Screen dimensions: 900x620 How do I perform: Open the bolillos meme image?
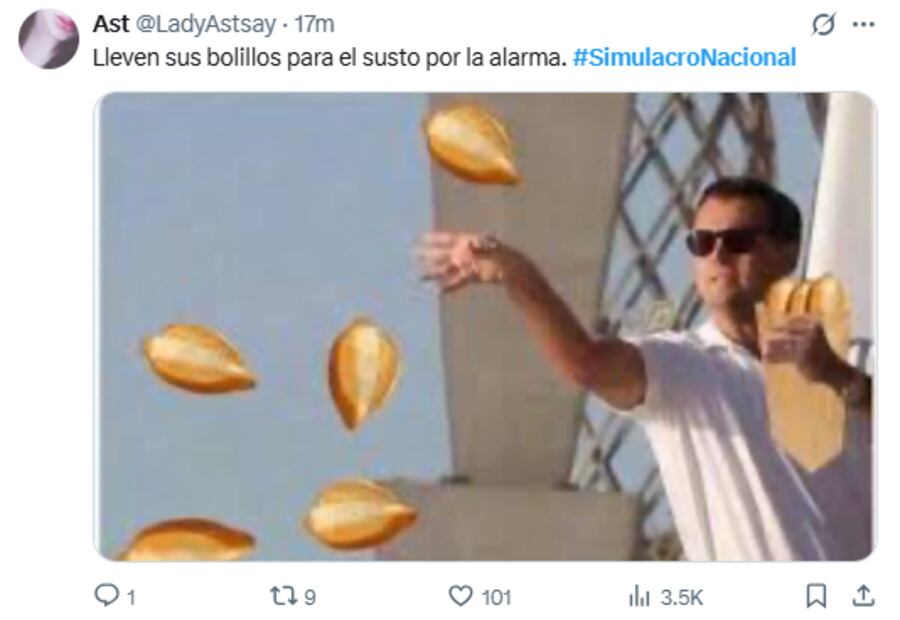click(x=486, y=326)
